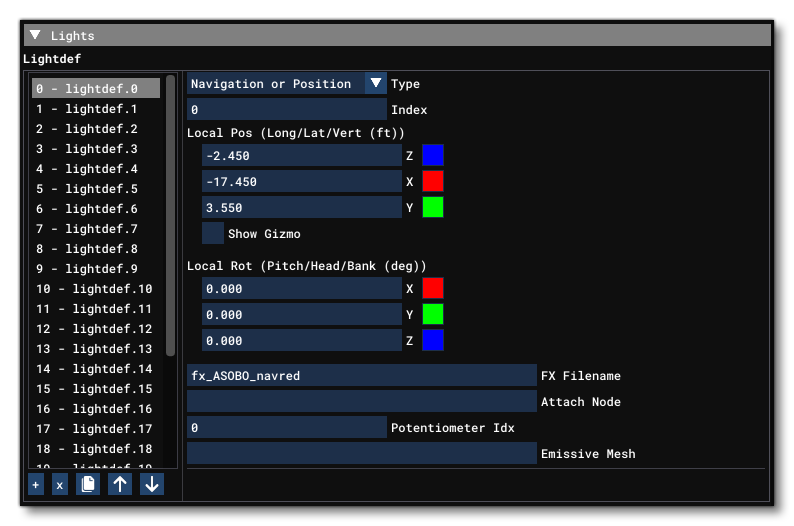The width and height of the screenshot is (794, 526).
Task: Select 9 - lightdef.9 in list
Action: (x=96, y=268)
